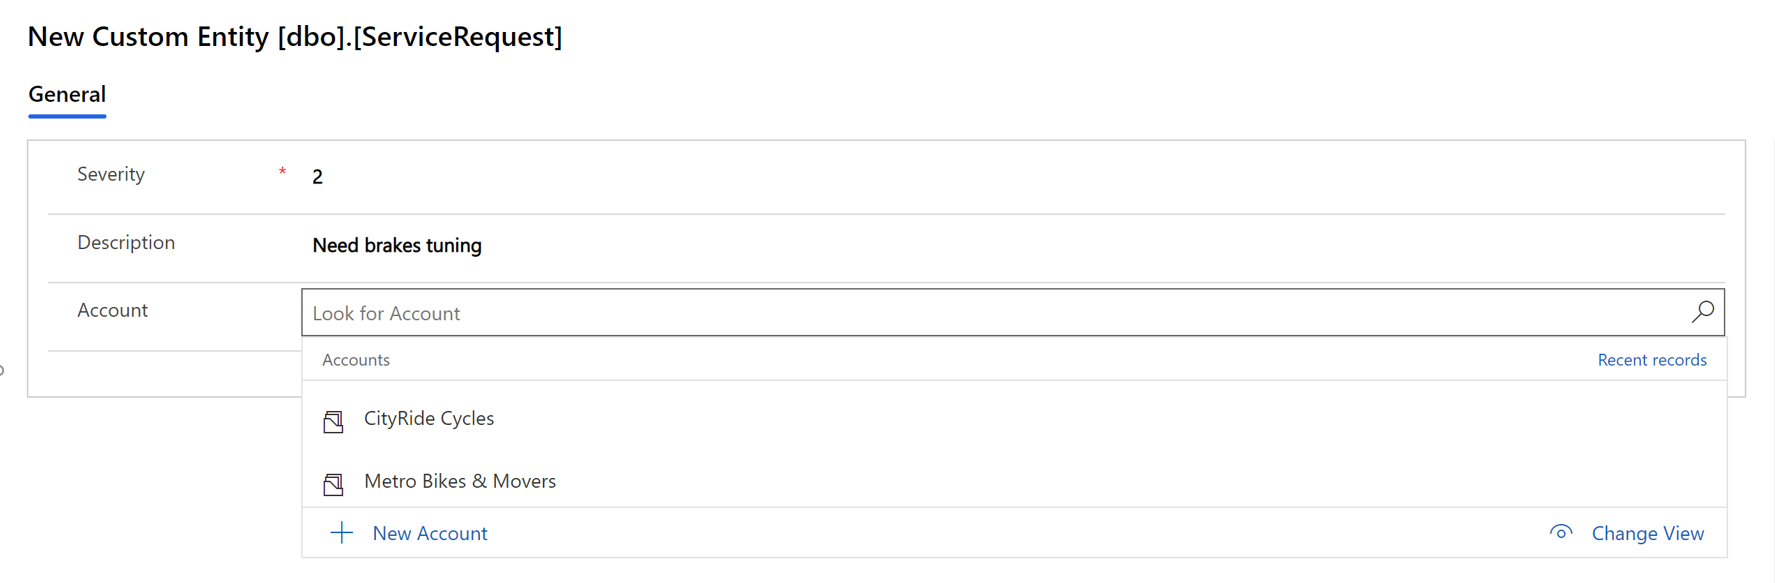
Task: Click the Account field label
Action: point(112,310)
